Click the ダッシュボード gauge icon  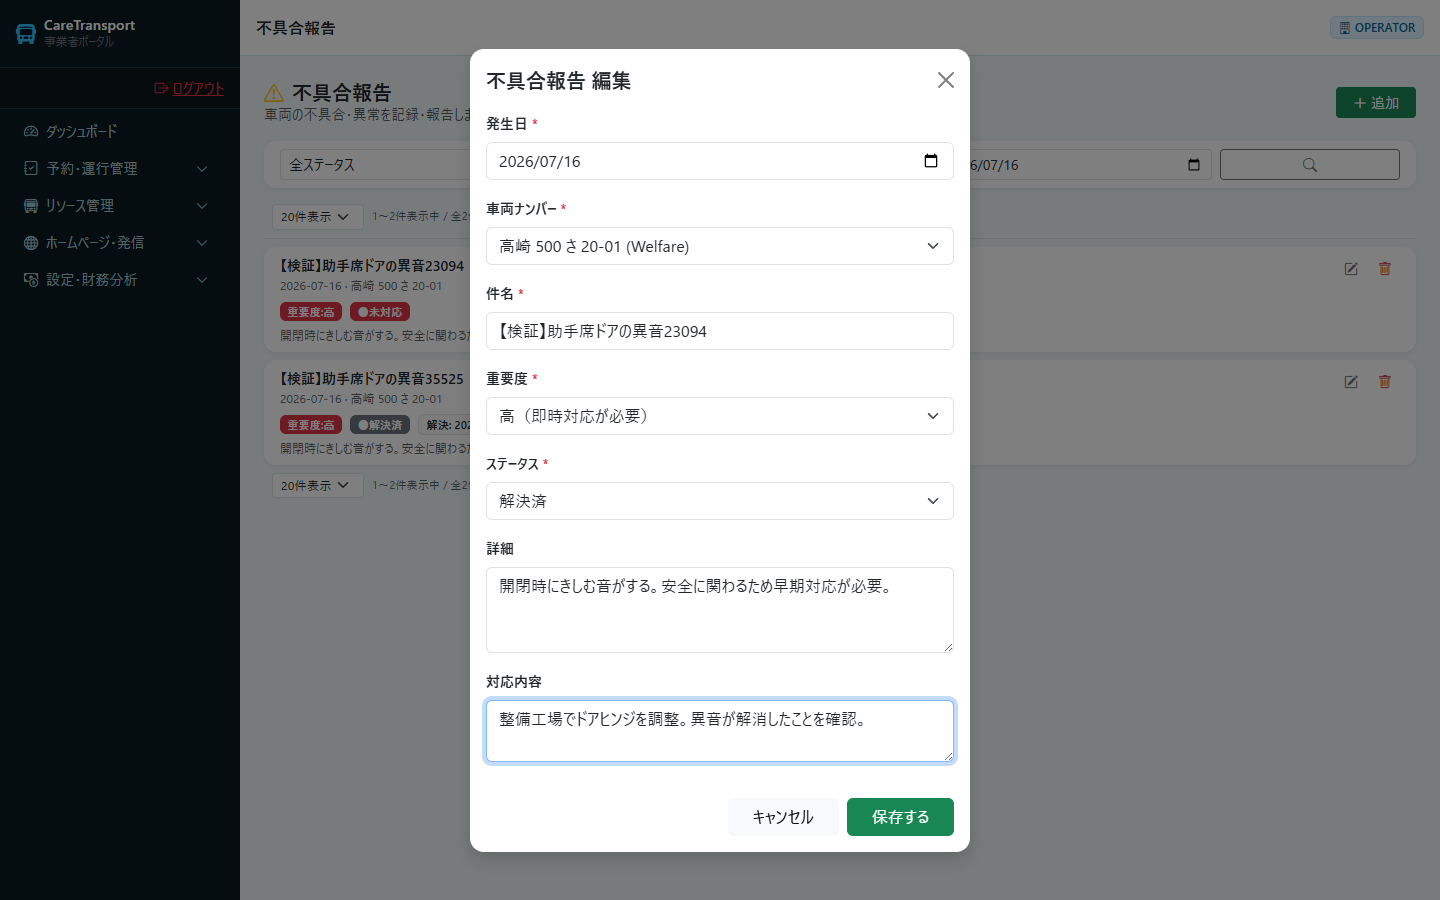click(31, 131)
